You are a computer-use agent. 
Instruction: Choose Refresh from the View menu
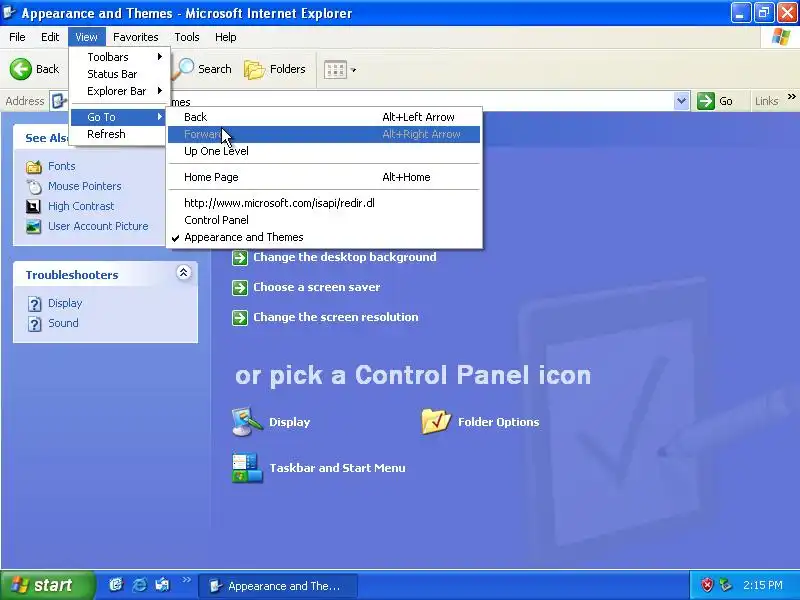[118, 134]
